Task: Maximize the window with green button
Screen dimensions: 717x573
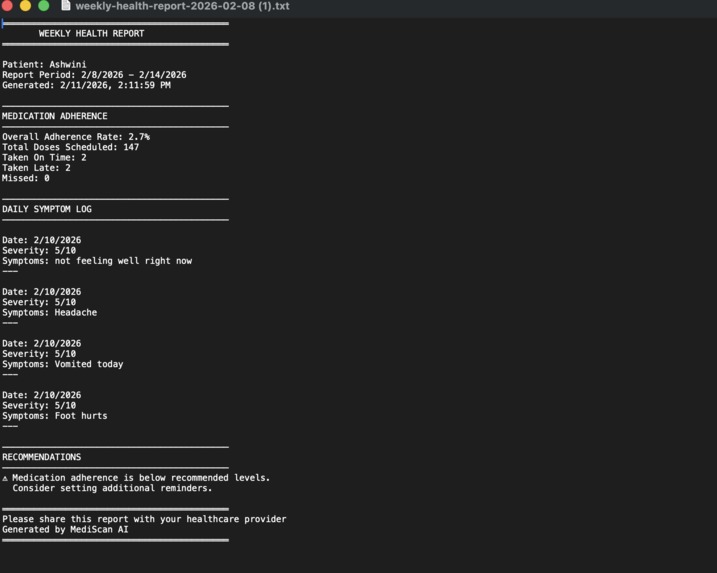Action: pyautogui.click(x=44, y=5)
